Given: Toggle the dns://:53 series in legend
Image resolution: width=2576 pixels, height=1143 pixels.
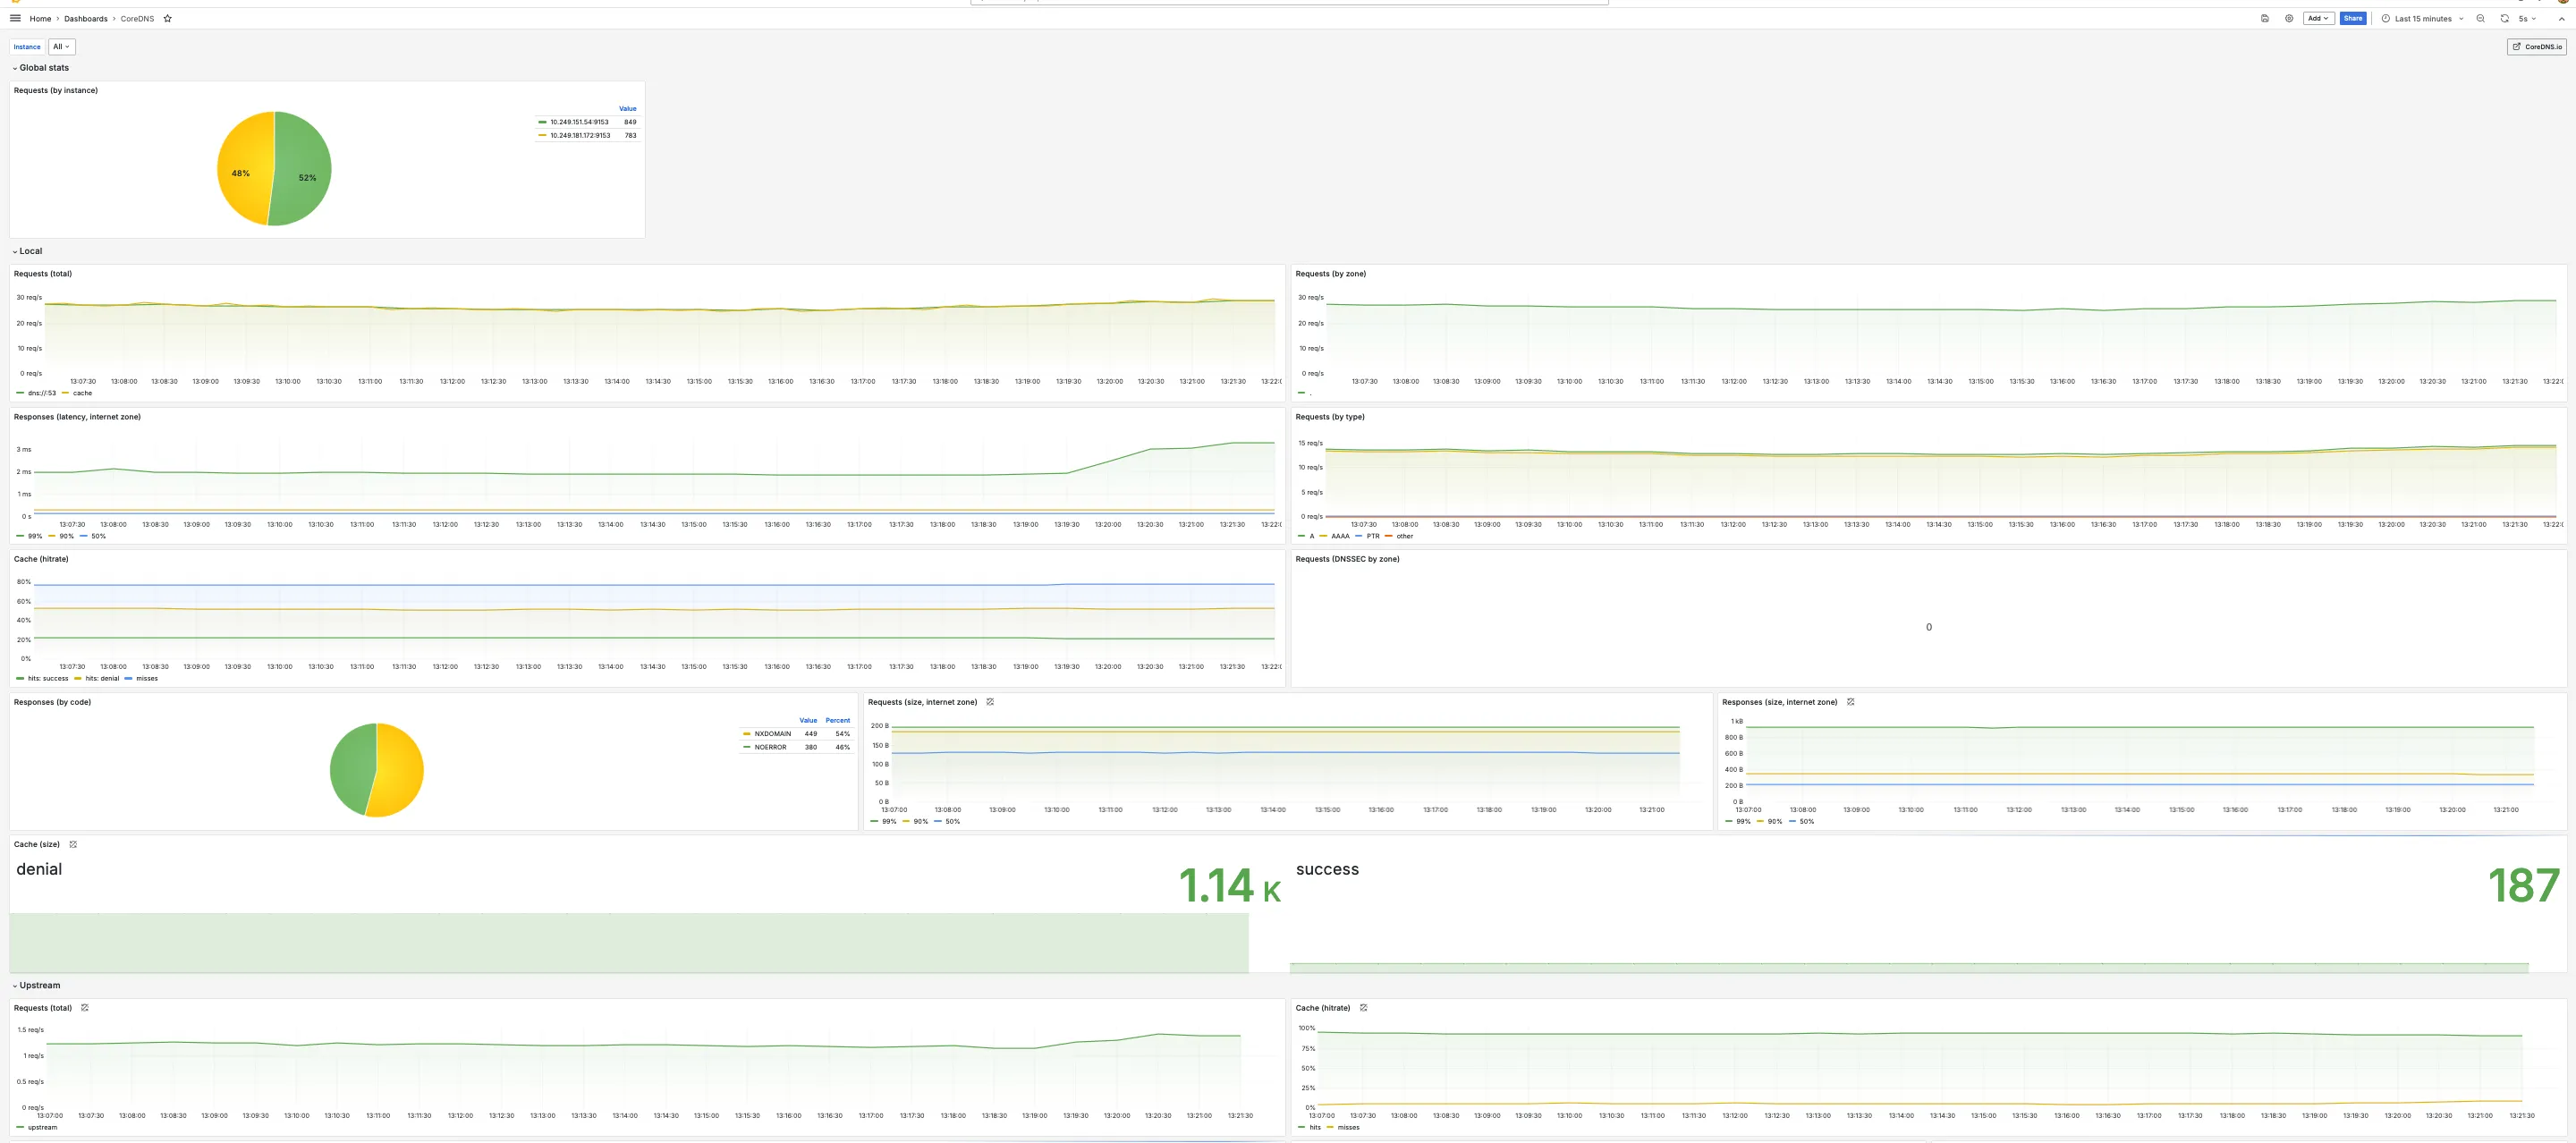Looking at the screenshot, I should point(36,393).
